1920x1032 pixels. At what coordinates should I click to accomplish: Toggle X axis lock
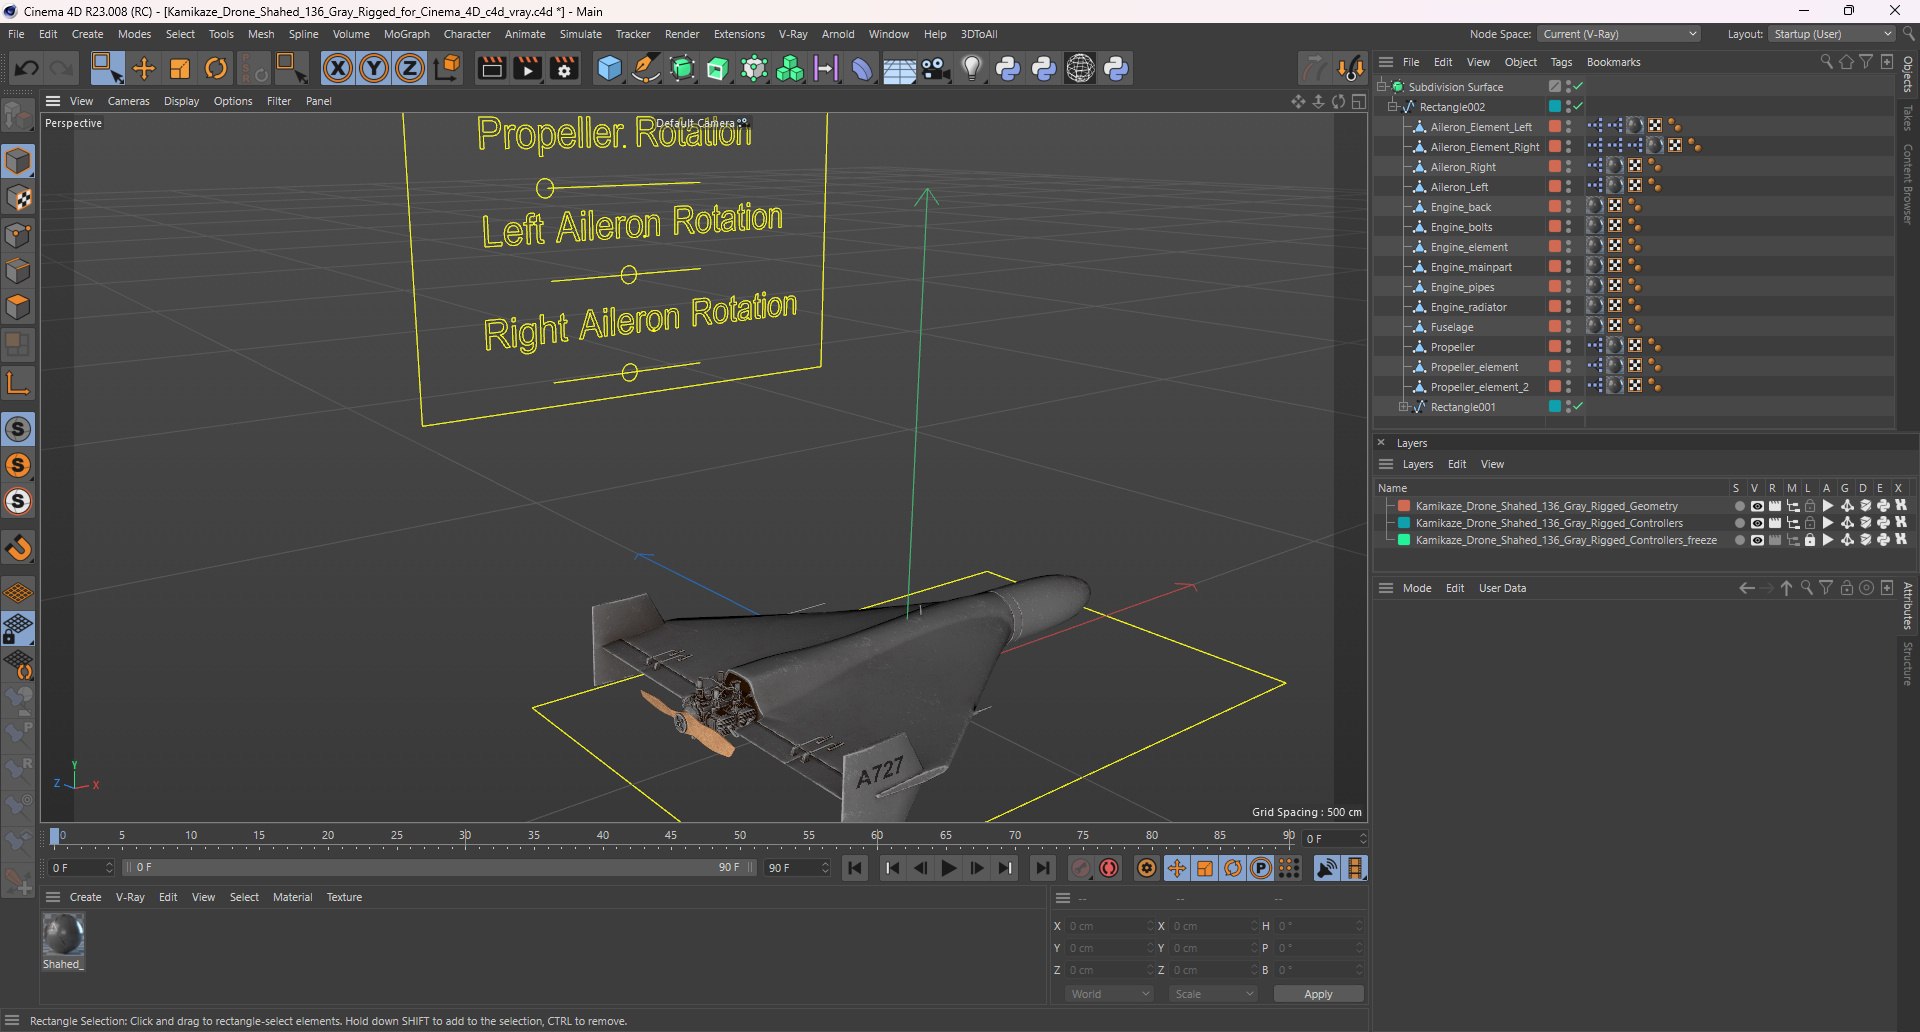[x=338, y=68]
